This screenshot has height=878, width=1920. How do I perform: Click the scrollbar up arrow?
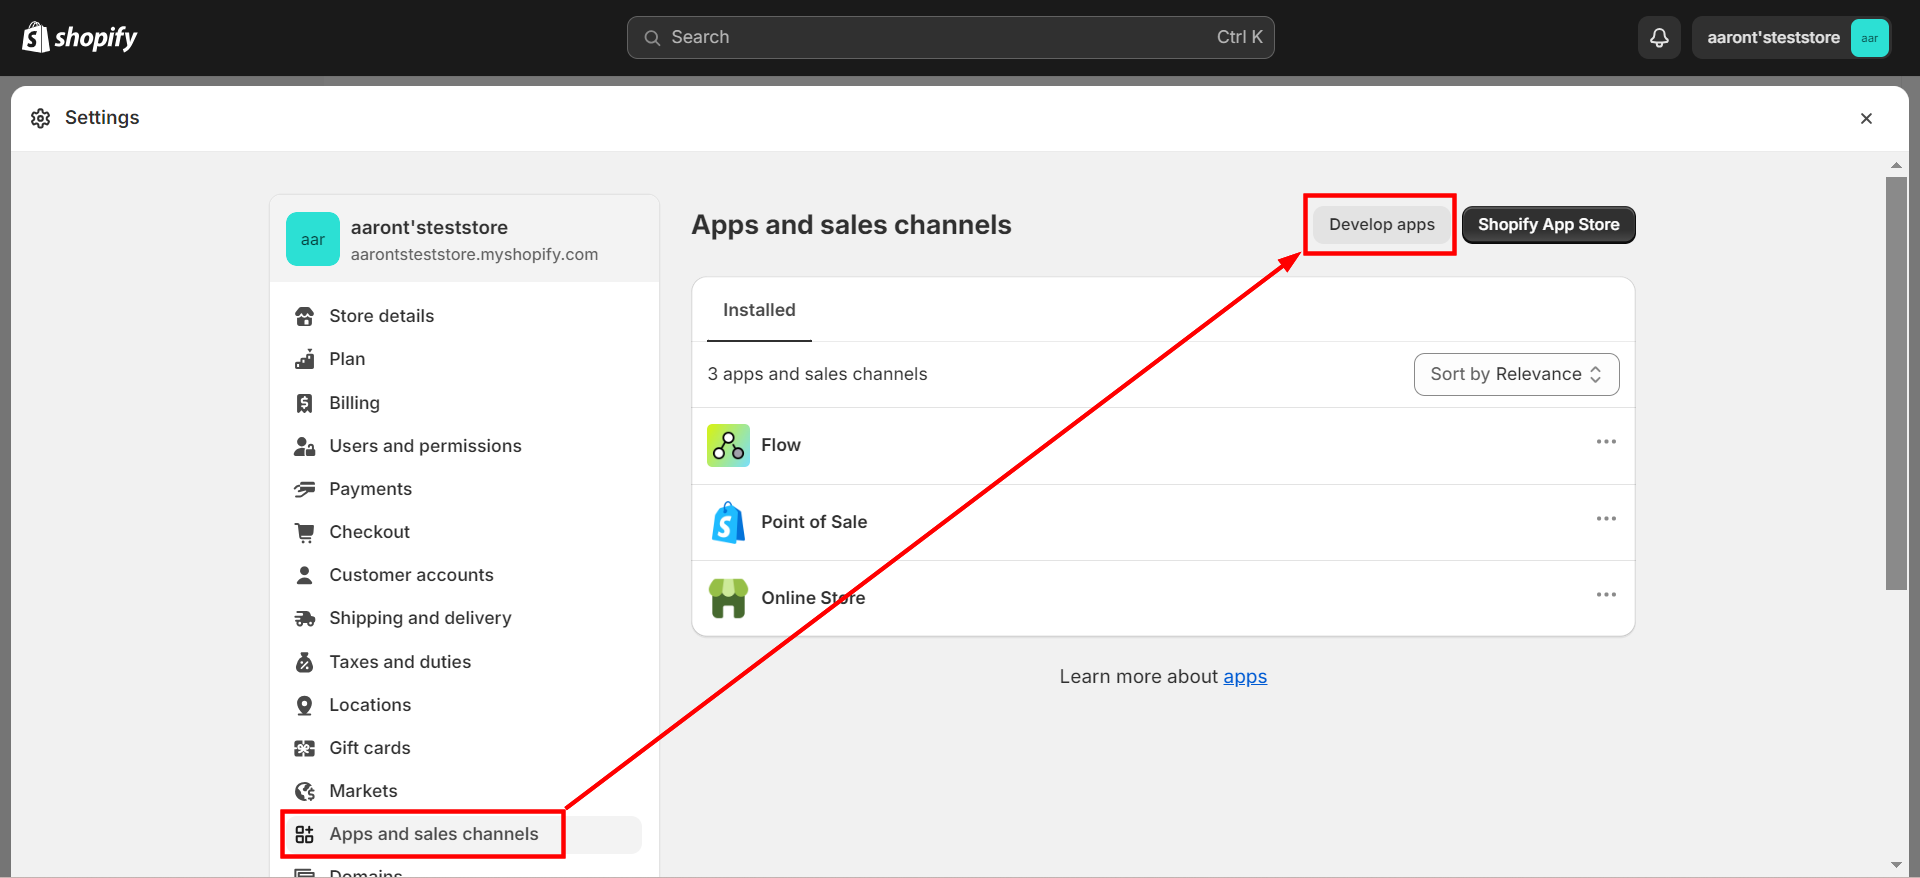(x=1896, y=165)
